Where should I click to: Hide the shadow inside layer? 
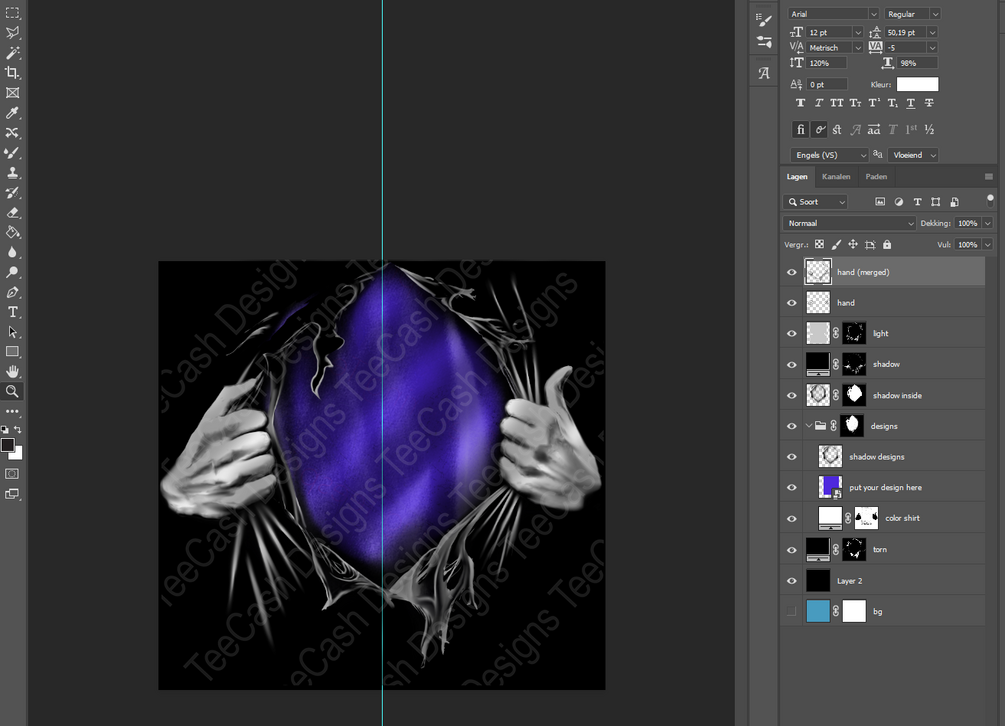(x=792, y=395)
